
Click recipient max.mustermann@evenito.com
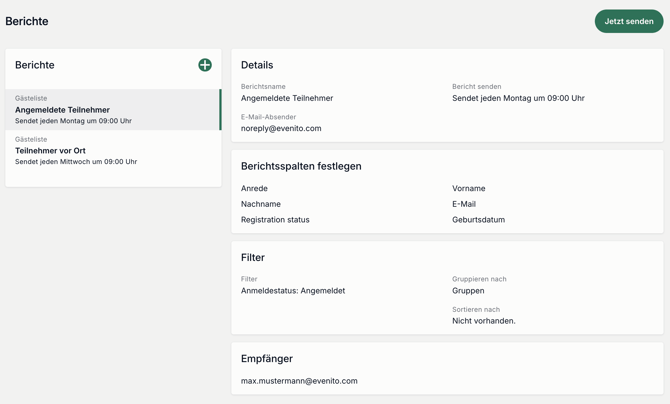click(299, 381)
